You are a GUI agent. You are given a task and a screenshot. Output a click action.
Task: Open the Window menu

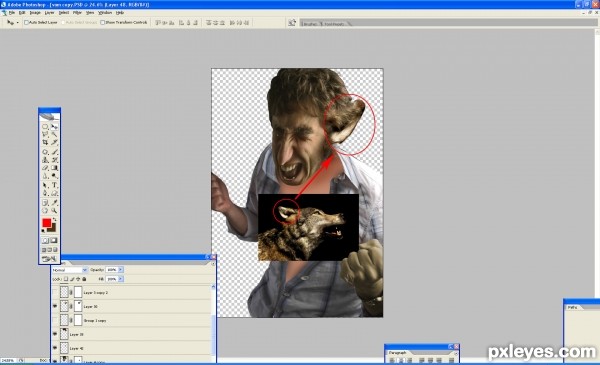(105, 13)
